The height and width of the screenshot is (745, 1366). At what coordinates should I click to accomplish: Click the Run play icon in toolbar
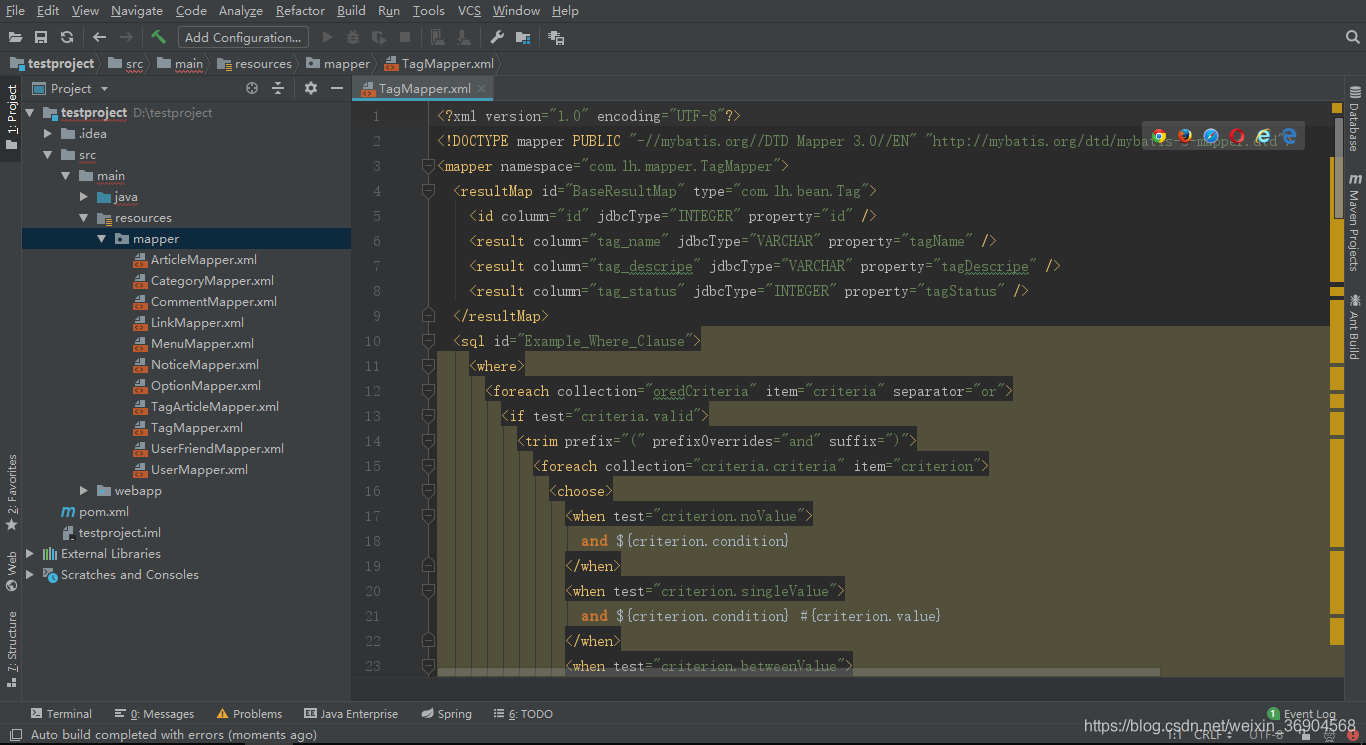coord(327,37)
